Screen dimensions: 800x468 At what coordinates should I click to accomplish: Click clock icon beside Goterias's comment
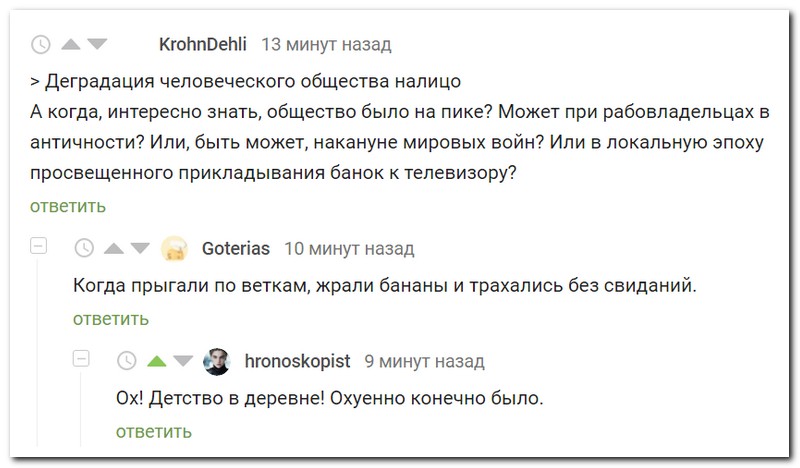85,248
